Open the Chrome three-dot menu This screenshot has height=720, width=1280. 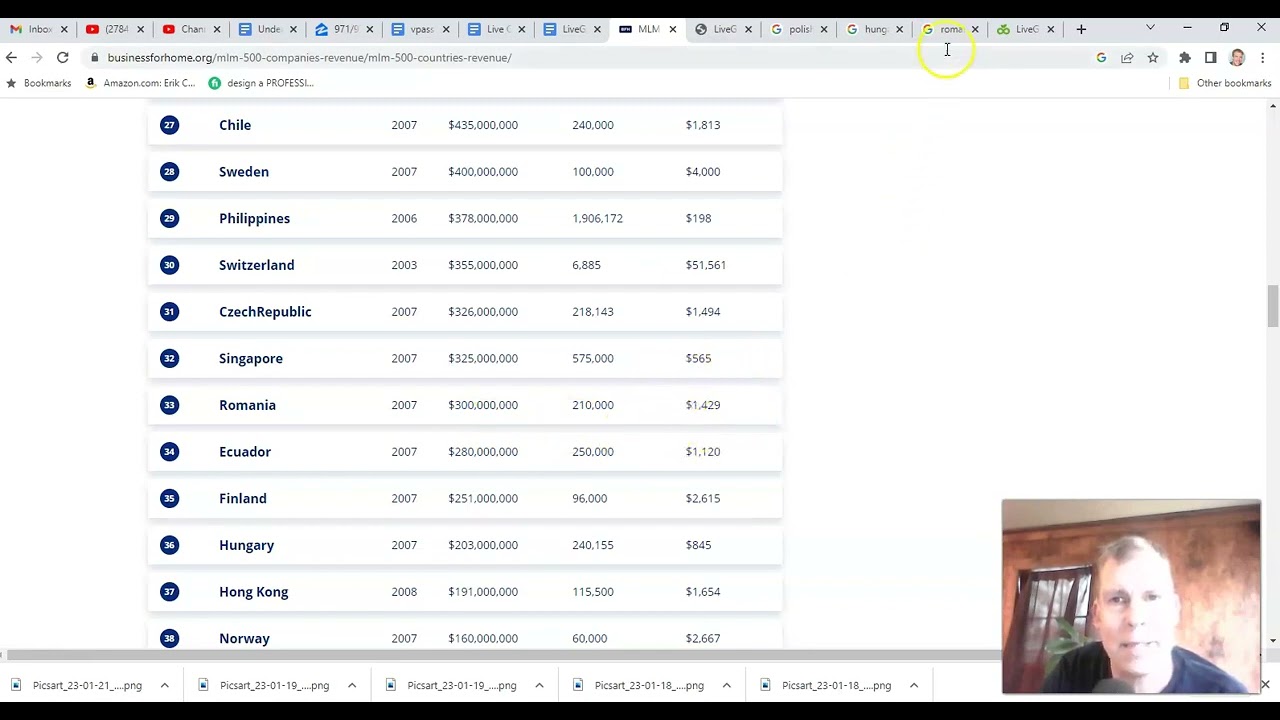coord(1263,58)
